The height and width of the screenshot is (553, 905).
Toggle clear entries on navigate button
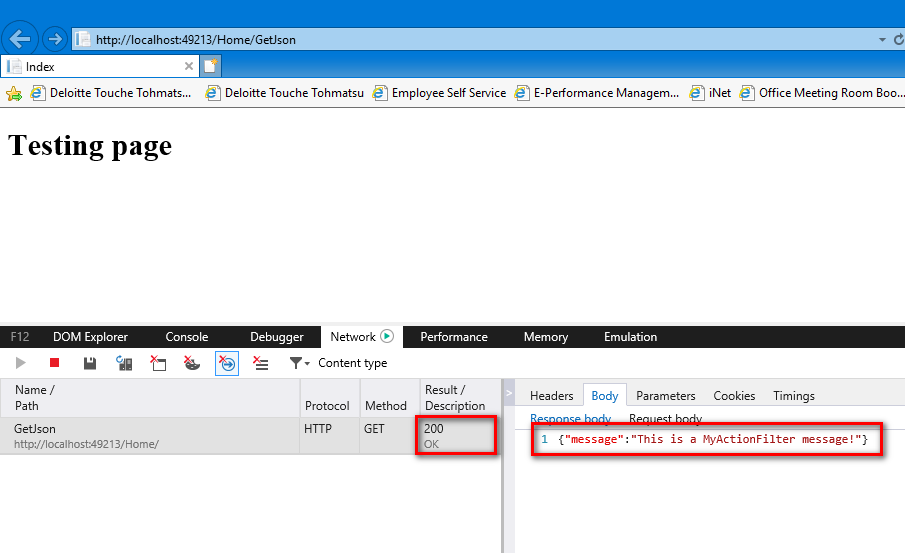coord(227,363)
